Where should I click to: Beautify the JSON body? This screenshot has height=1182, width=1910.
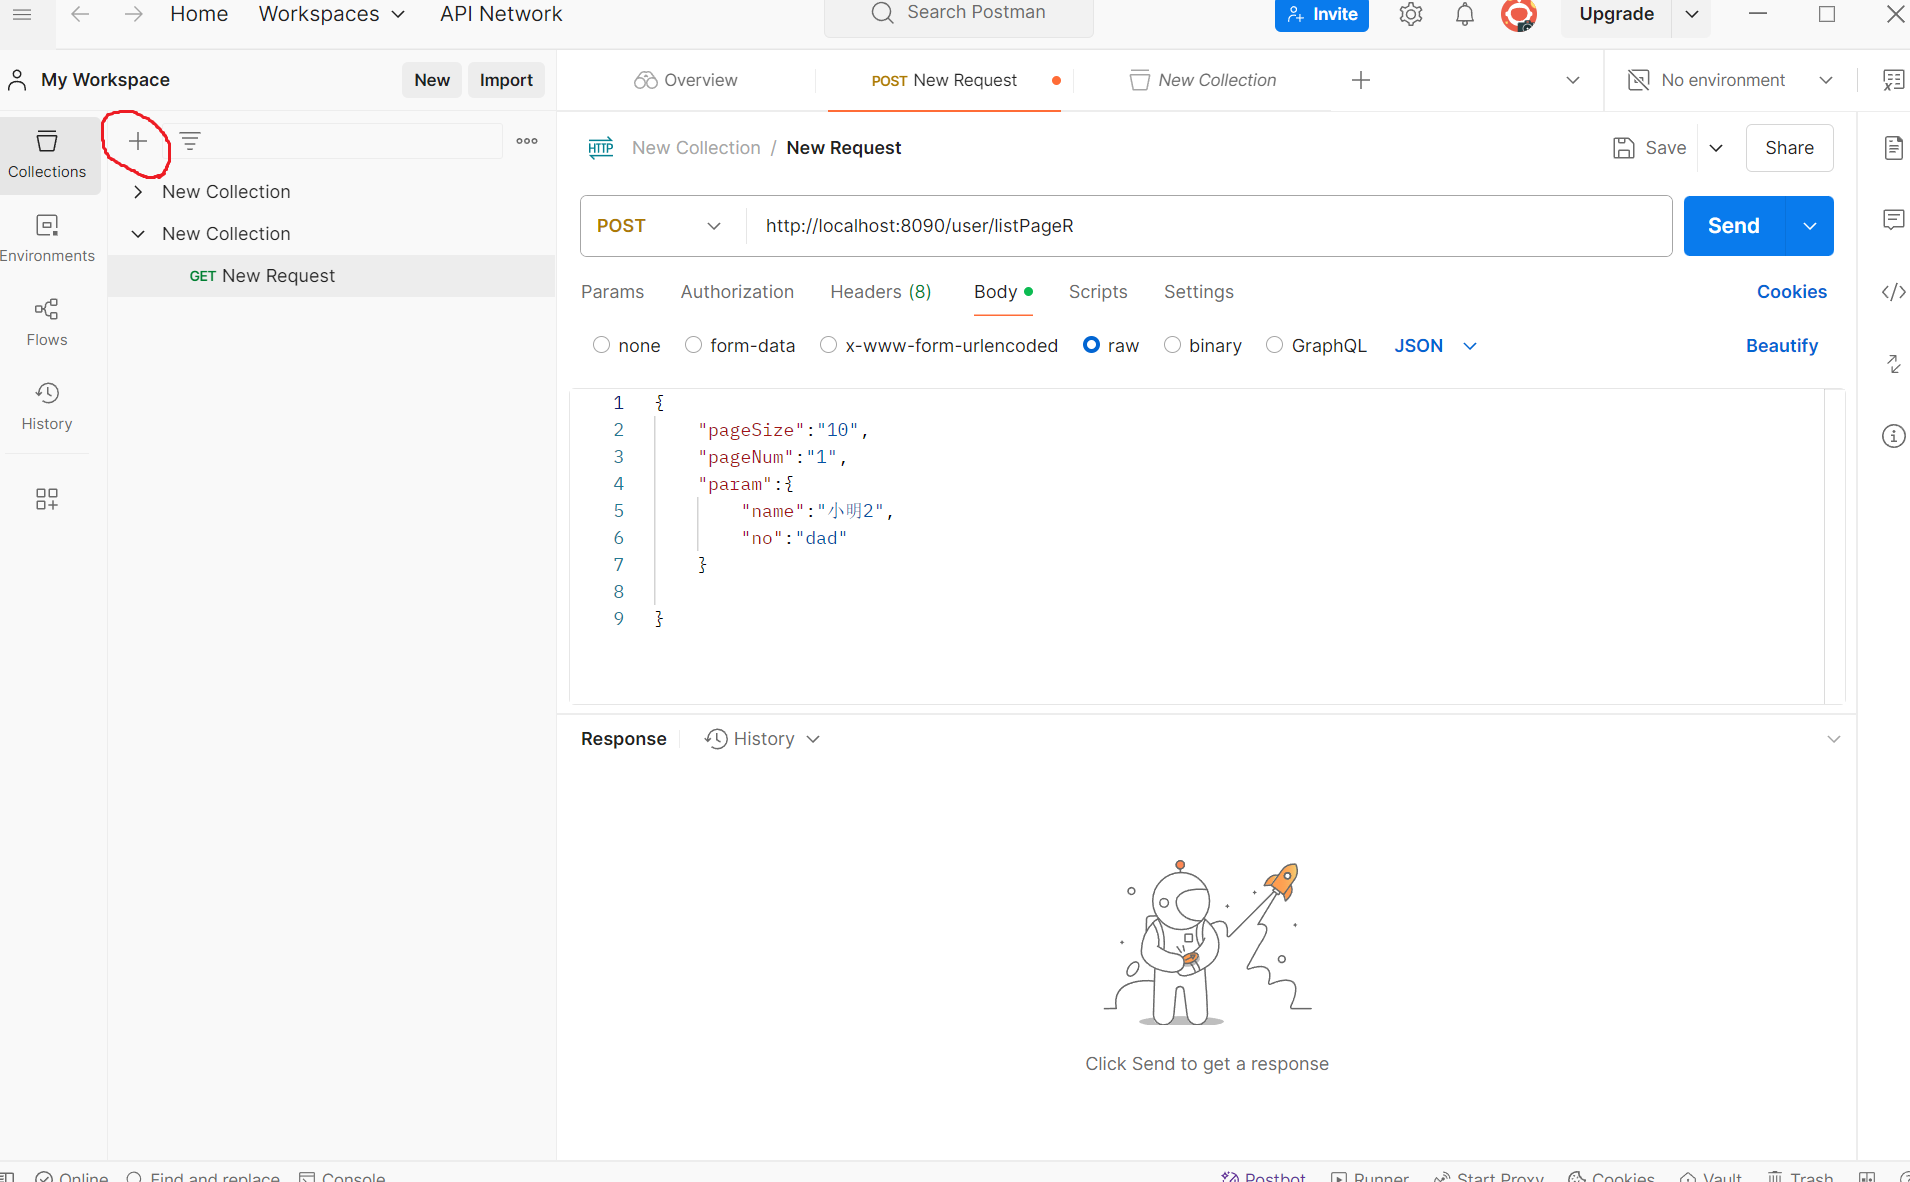point(1782,346)
